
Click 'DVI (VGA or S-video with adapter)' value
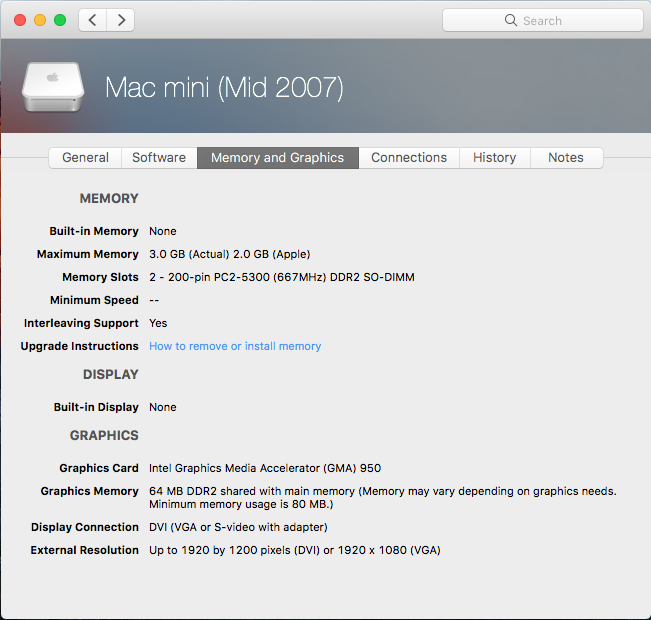pos(238,527)
